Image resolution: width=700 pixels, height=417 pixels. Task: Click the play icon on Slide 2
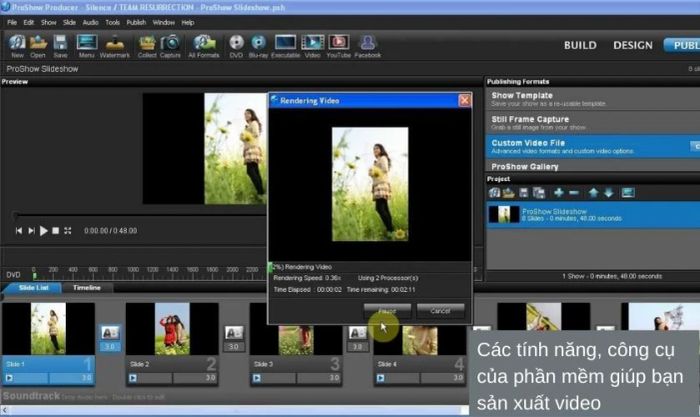[133, 378]
